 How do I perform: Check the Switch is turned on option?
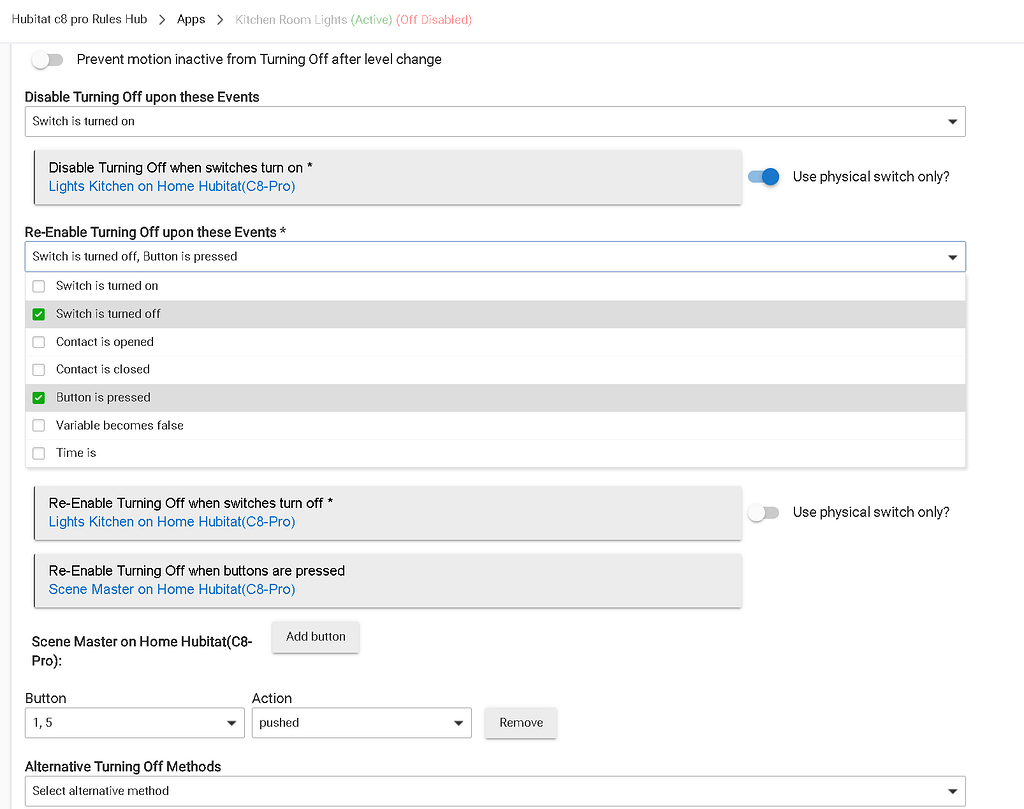click(39, 286)
